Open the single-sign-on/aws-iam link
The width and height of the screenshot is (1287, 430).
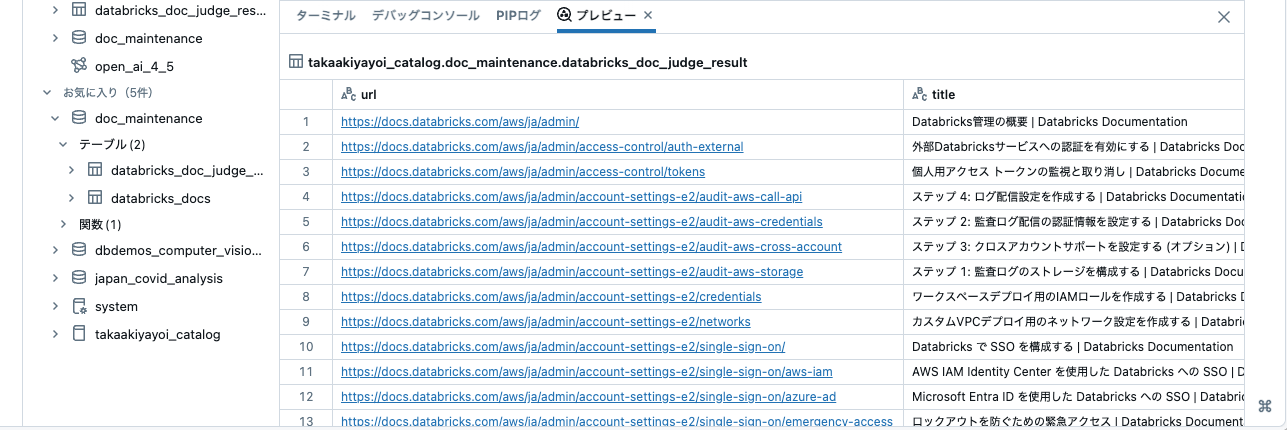[586, 372]
